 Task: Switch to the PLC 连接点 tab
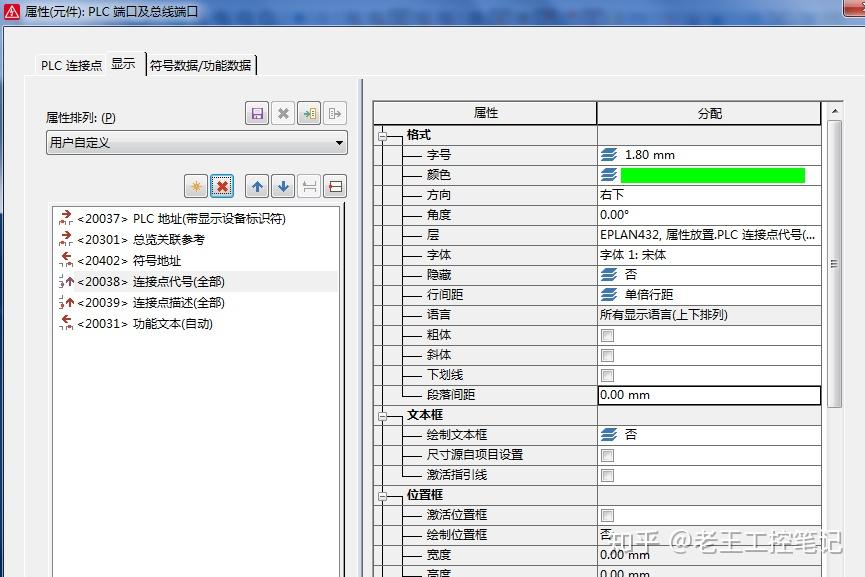tap(69, 64)
